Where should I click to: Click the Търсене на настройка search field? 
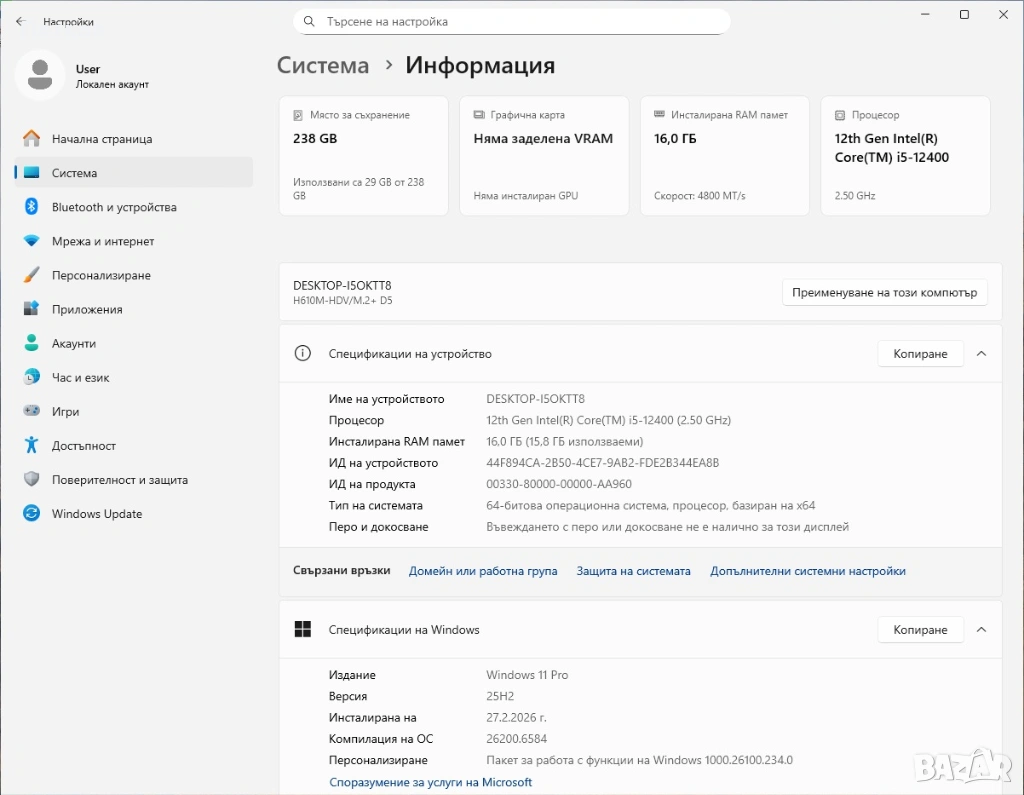pos(520,21)
